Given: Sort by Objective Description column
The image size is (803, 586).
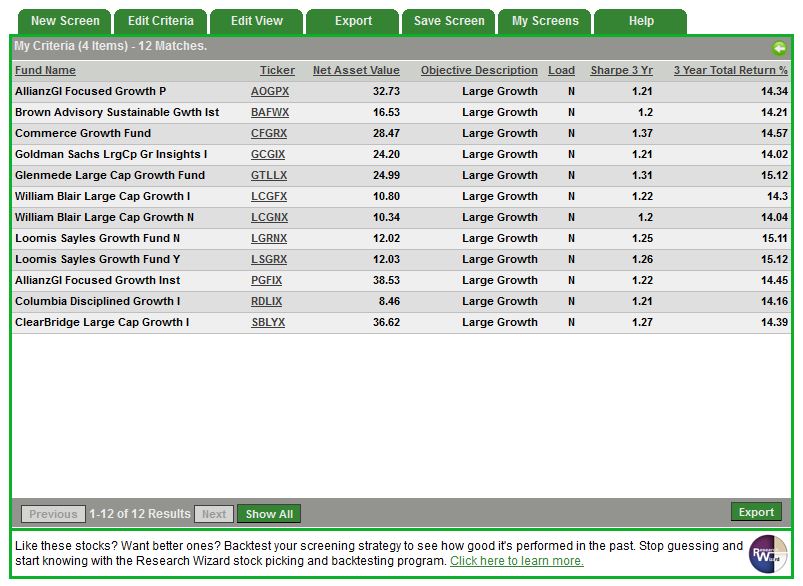Looking at the screenshot, I should click(479, 70).
